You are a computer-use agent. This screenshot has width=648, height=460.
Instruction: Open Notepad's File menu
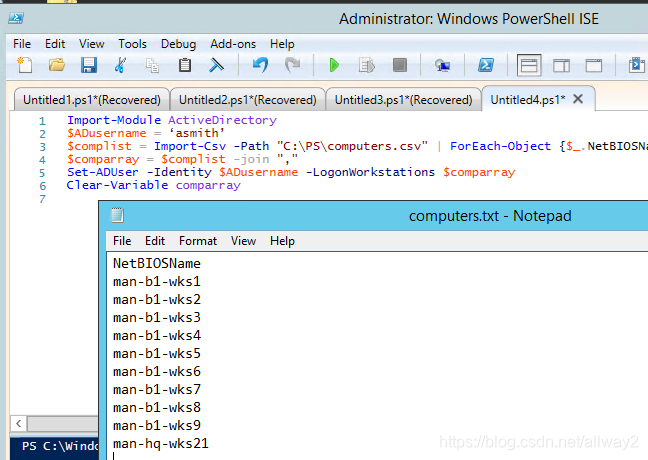[122, 241]
